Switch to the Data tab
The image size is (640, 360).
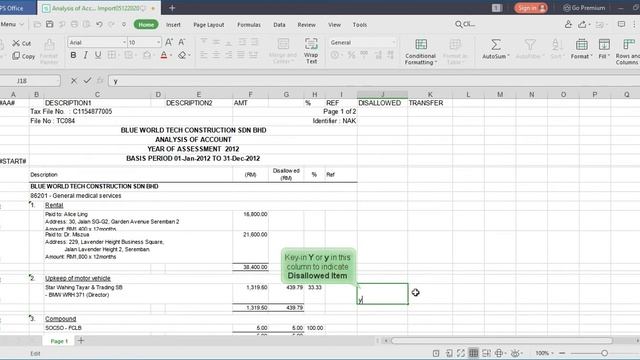pos(279,25)
